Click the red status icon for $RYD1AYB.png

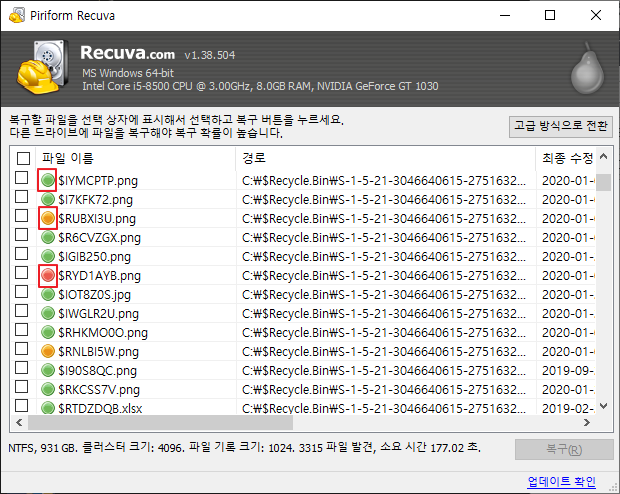coord(47,275)
